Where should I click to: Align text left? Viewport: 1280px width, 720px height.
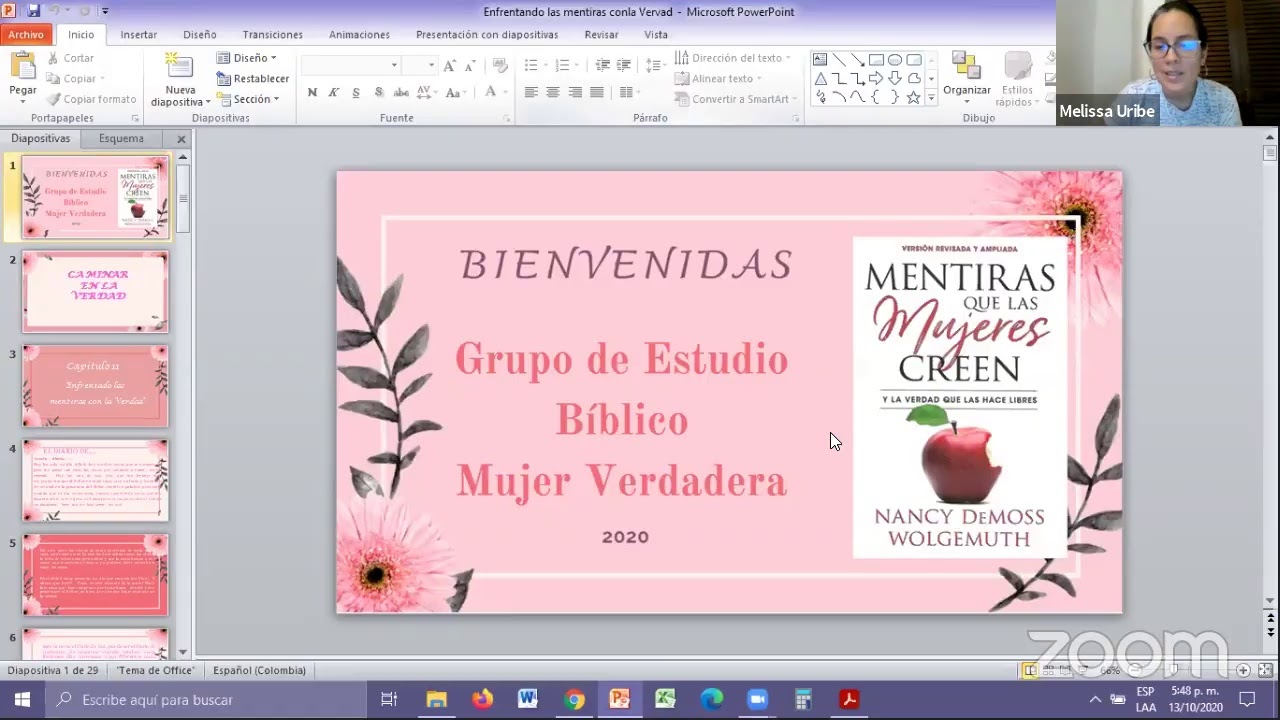pyautogui.click(x=531, y=92)
